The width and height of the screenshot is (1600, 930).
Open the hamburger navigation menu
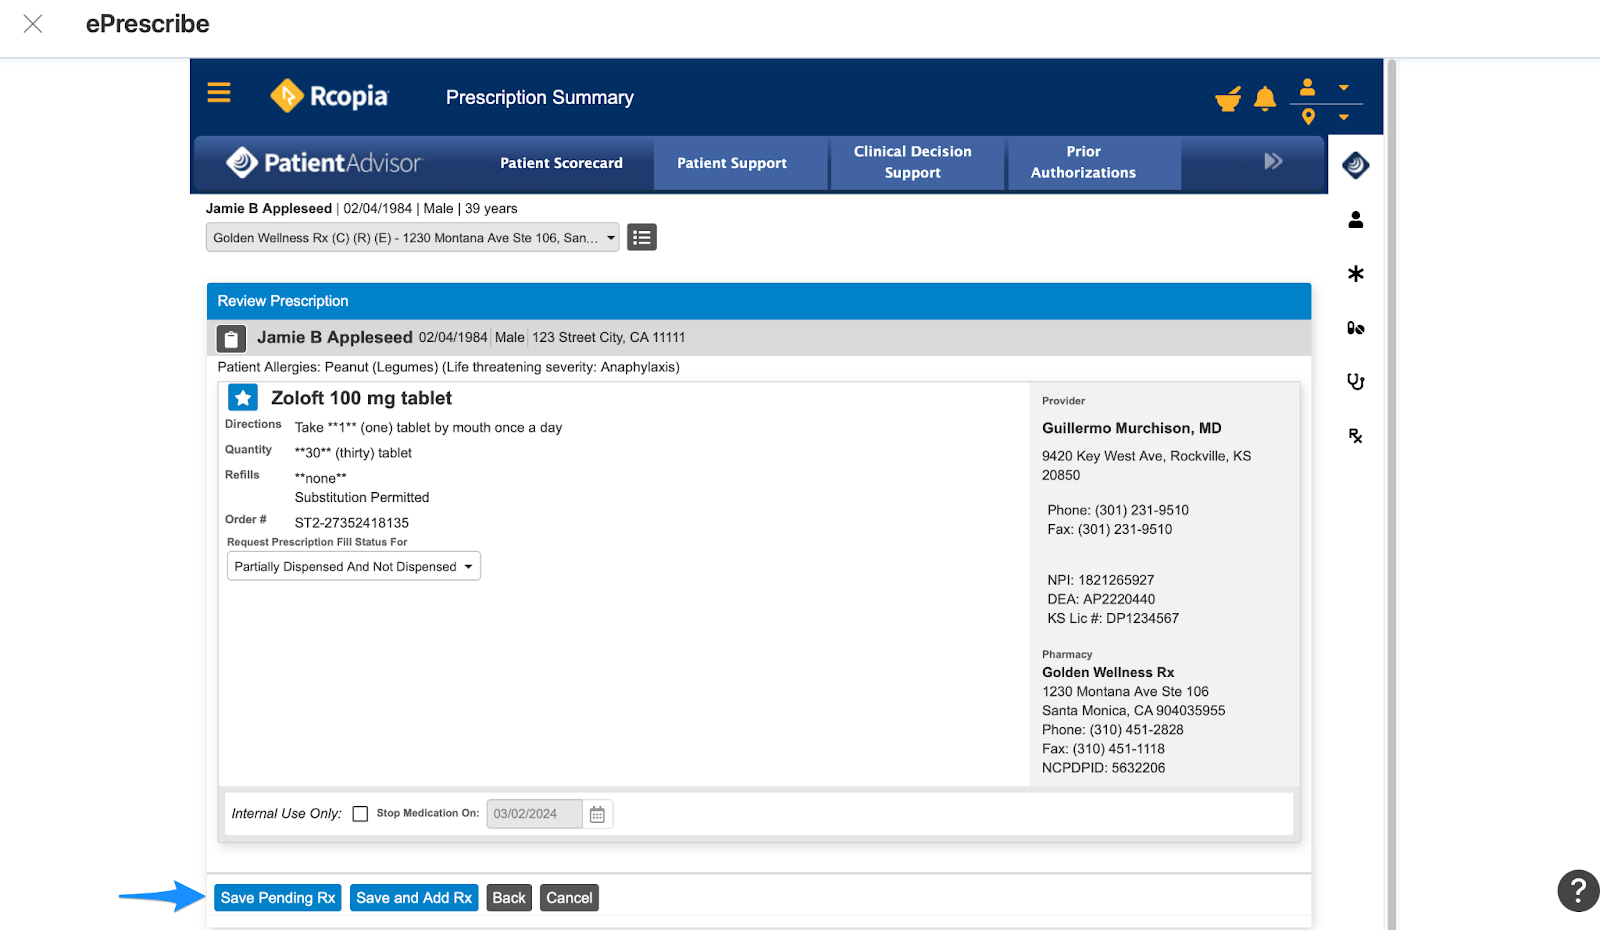click(x=218, y=92)
